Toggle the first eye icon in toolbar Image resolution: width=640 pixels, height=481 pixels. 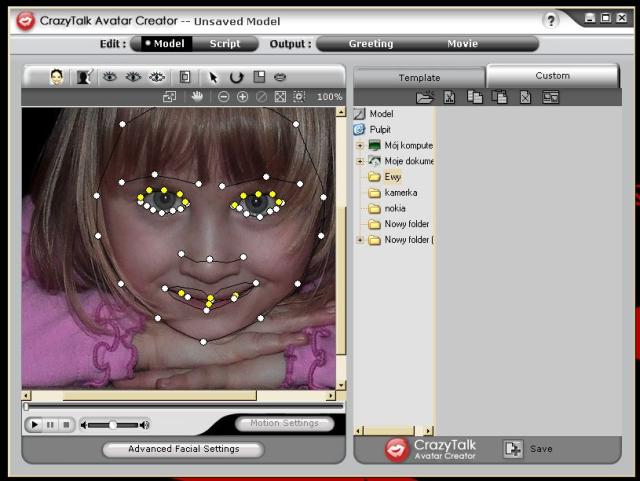(110, 77)
